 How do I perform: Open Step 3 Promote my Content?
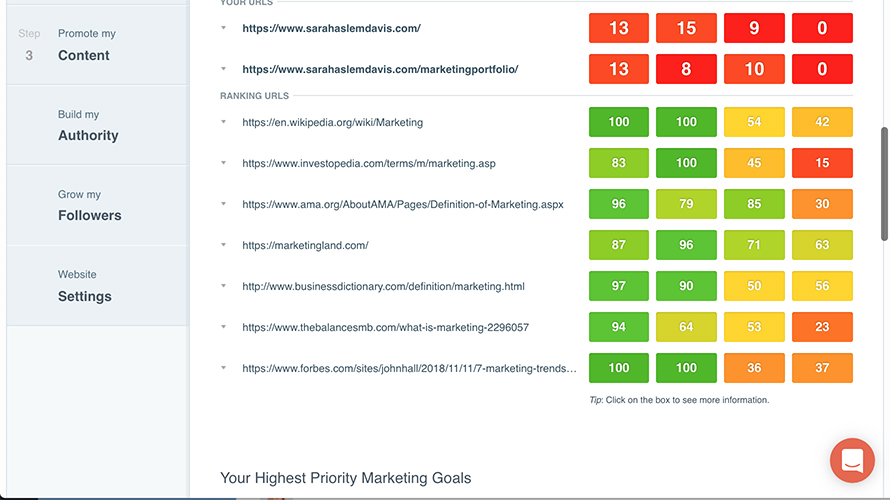(85, 45)
